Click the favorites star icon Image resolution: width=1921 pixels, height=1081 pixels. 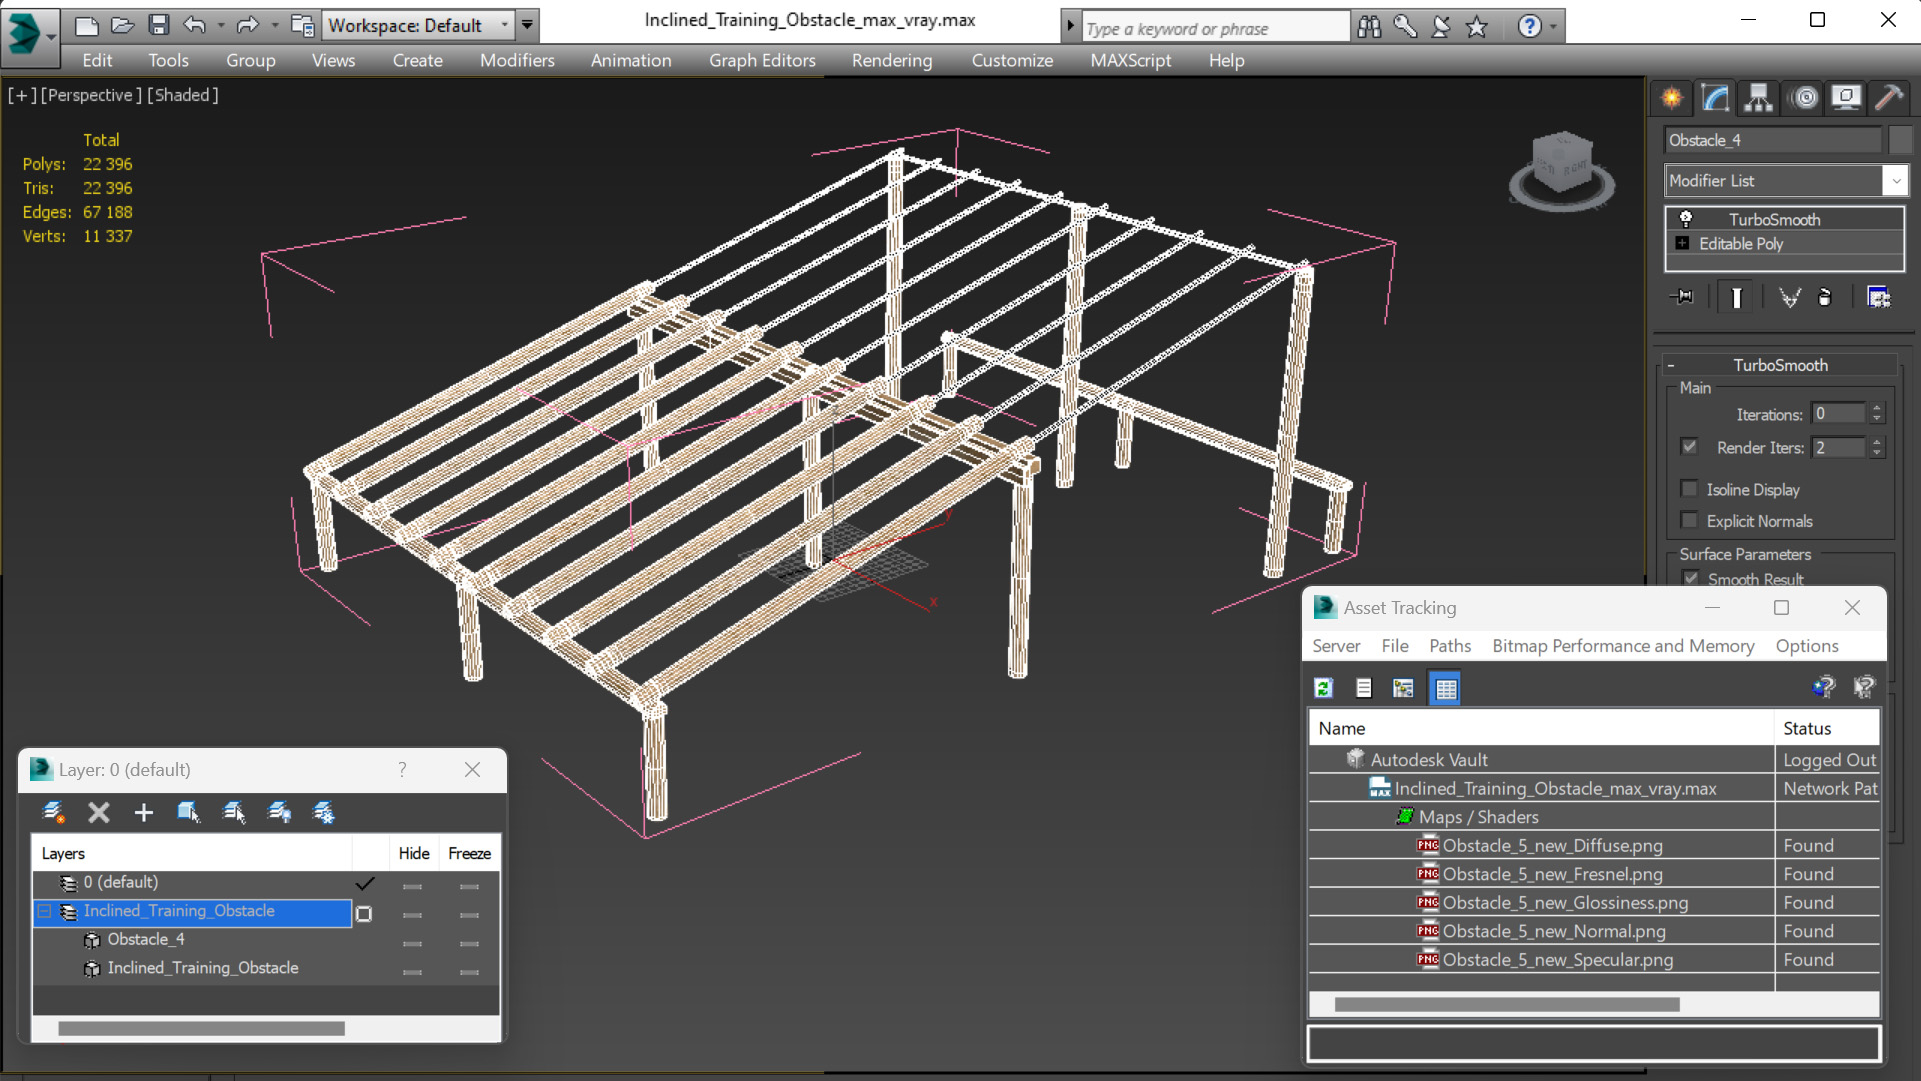tap(1477, 27)
